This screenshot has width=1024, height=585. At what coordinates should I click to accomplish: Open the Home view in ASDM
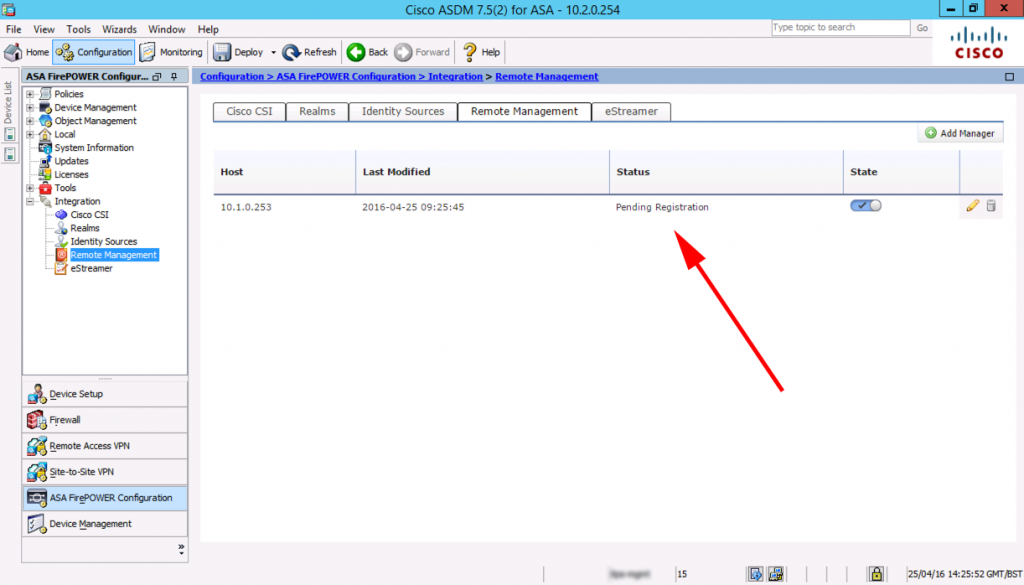29,51
